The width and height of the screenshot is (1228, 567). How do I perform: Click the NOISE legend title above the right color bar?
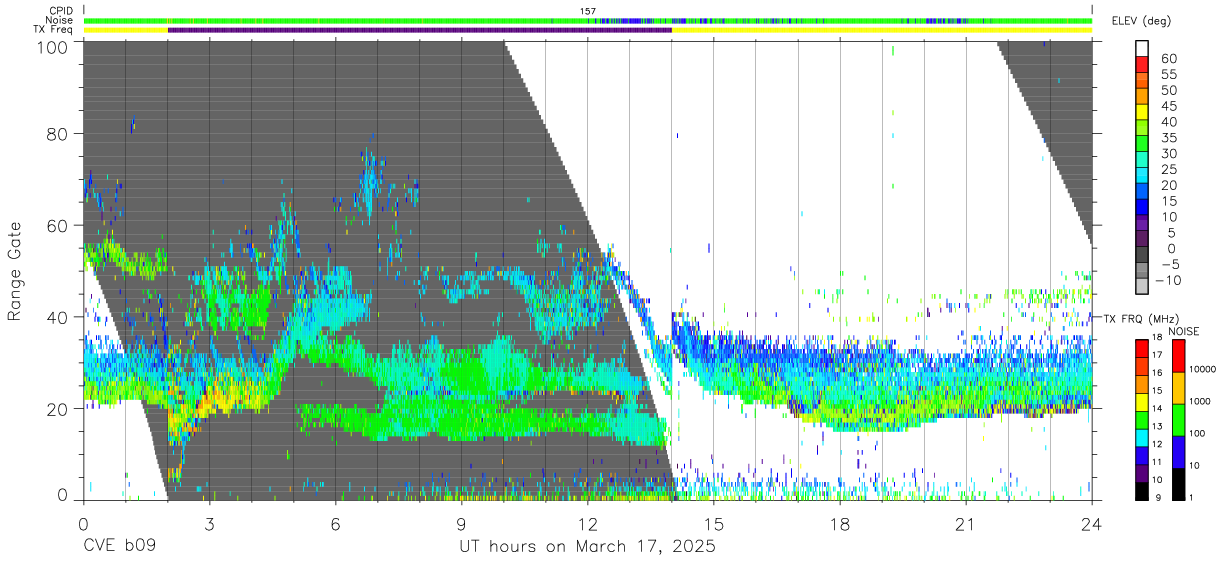[x=1183, y=331]
